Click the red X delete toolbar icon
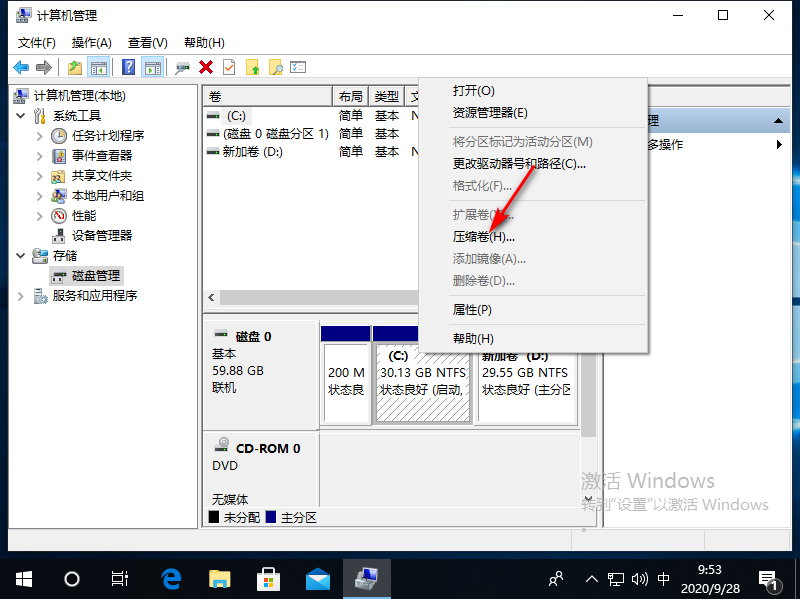The width and height of the screenshot is (800, 599). pos(204,67)
